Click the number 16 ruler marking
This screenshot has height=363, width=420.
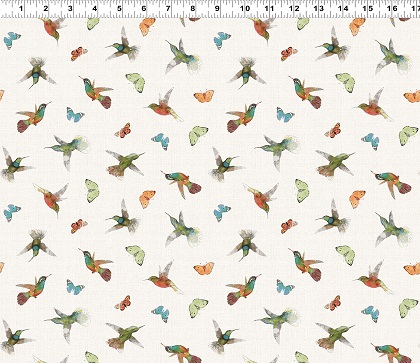pyautogui.click(x=393, y=8)
